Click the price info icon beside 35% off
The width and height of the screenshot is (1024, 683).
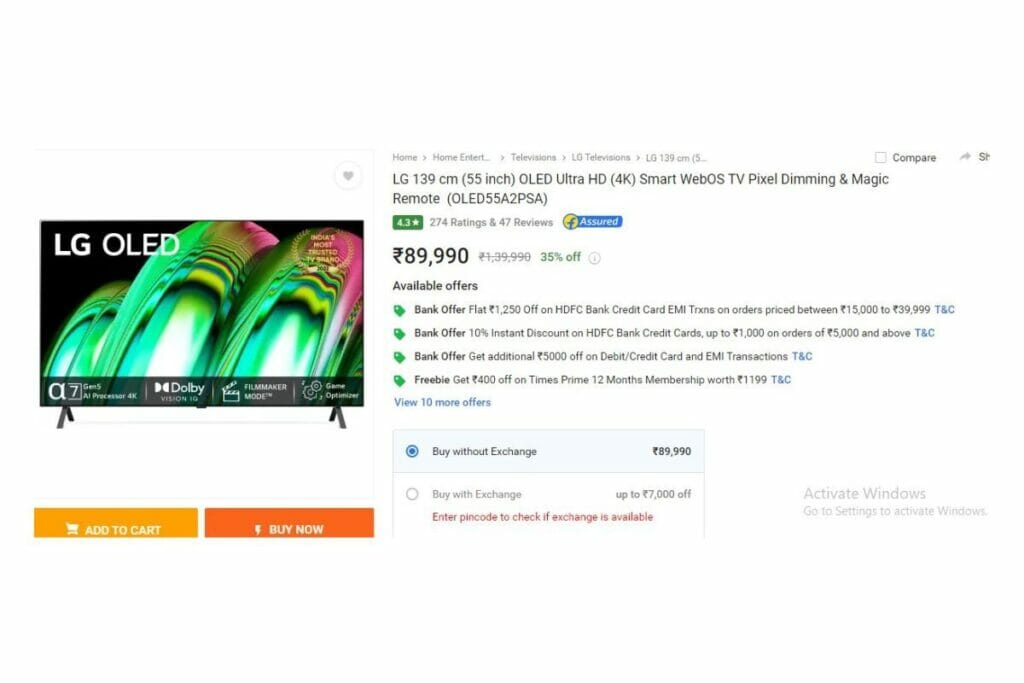tap(594, 258)
